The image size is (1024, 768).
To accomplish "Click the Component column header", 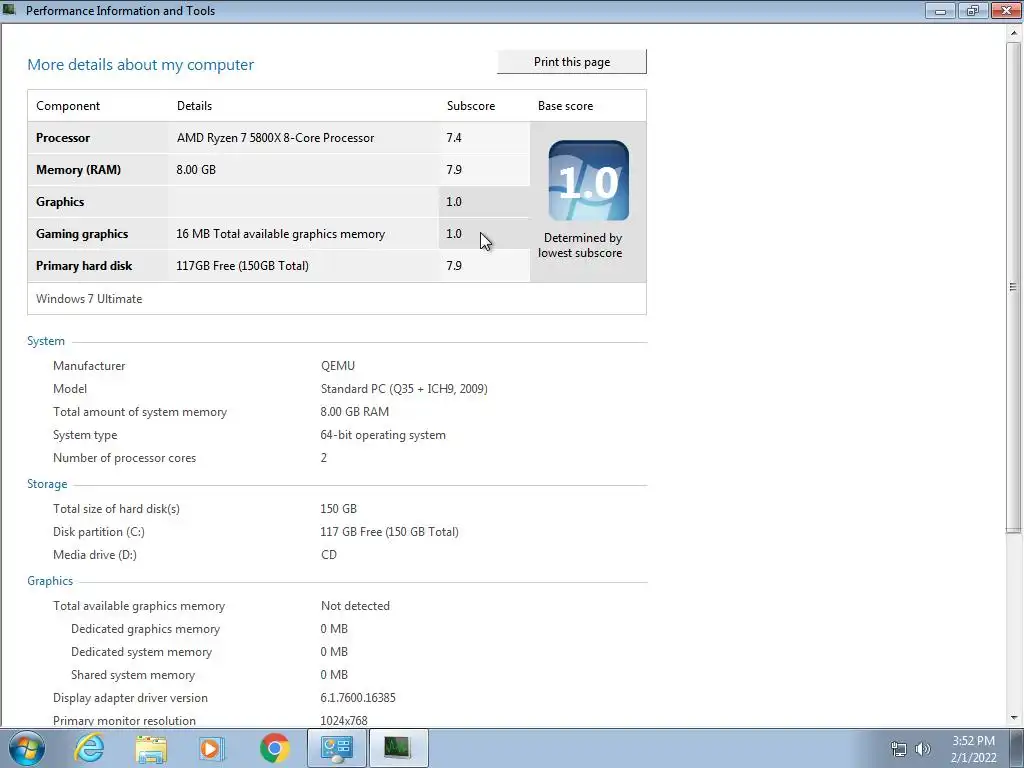I will (x=68, y=106).
